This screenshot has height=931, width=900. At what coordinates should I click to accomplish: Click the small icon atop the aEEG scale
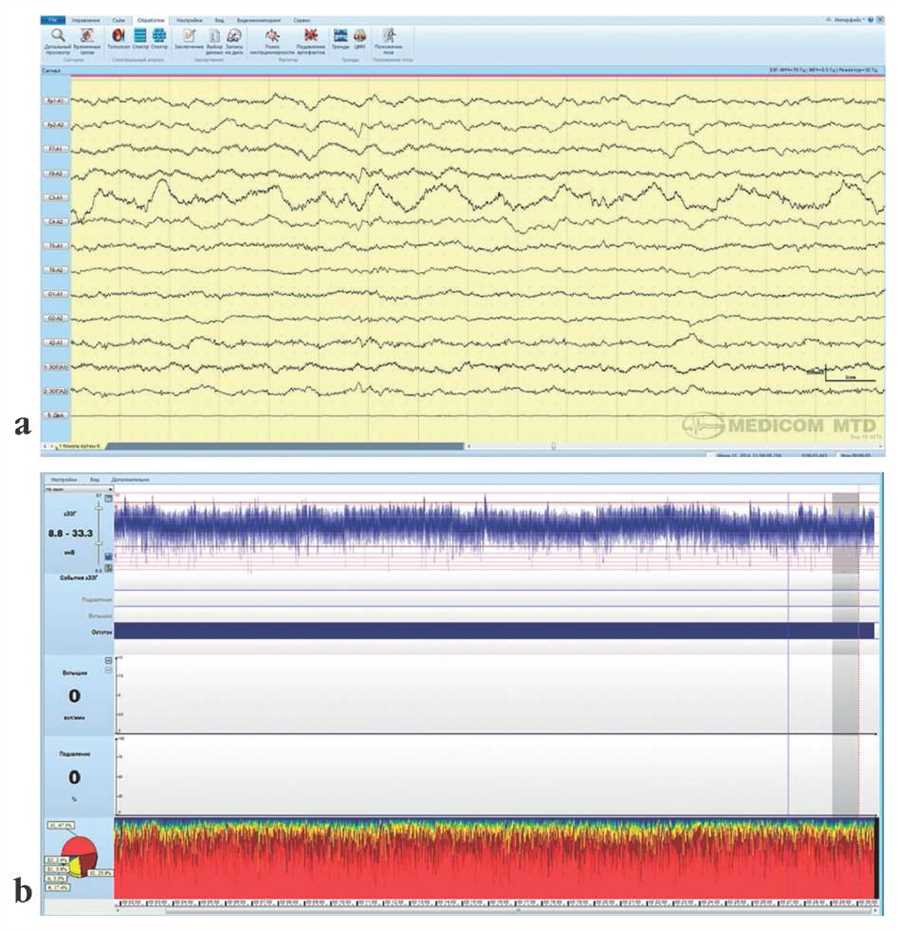click(x=109, y=499)
